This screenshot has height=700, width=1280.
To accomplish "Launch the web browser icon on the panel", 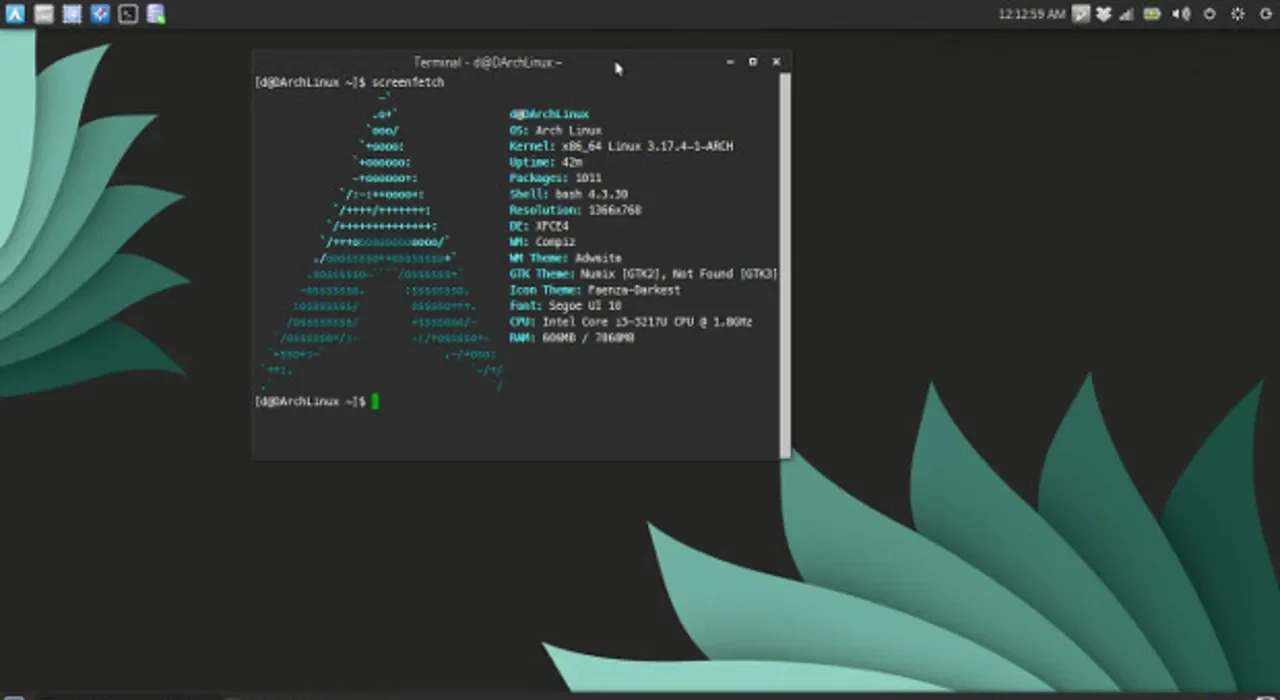I will coord(99,14).
